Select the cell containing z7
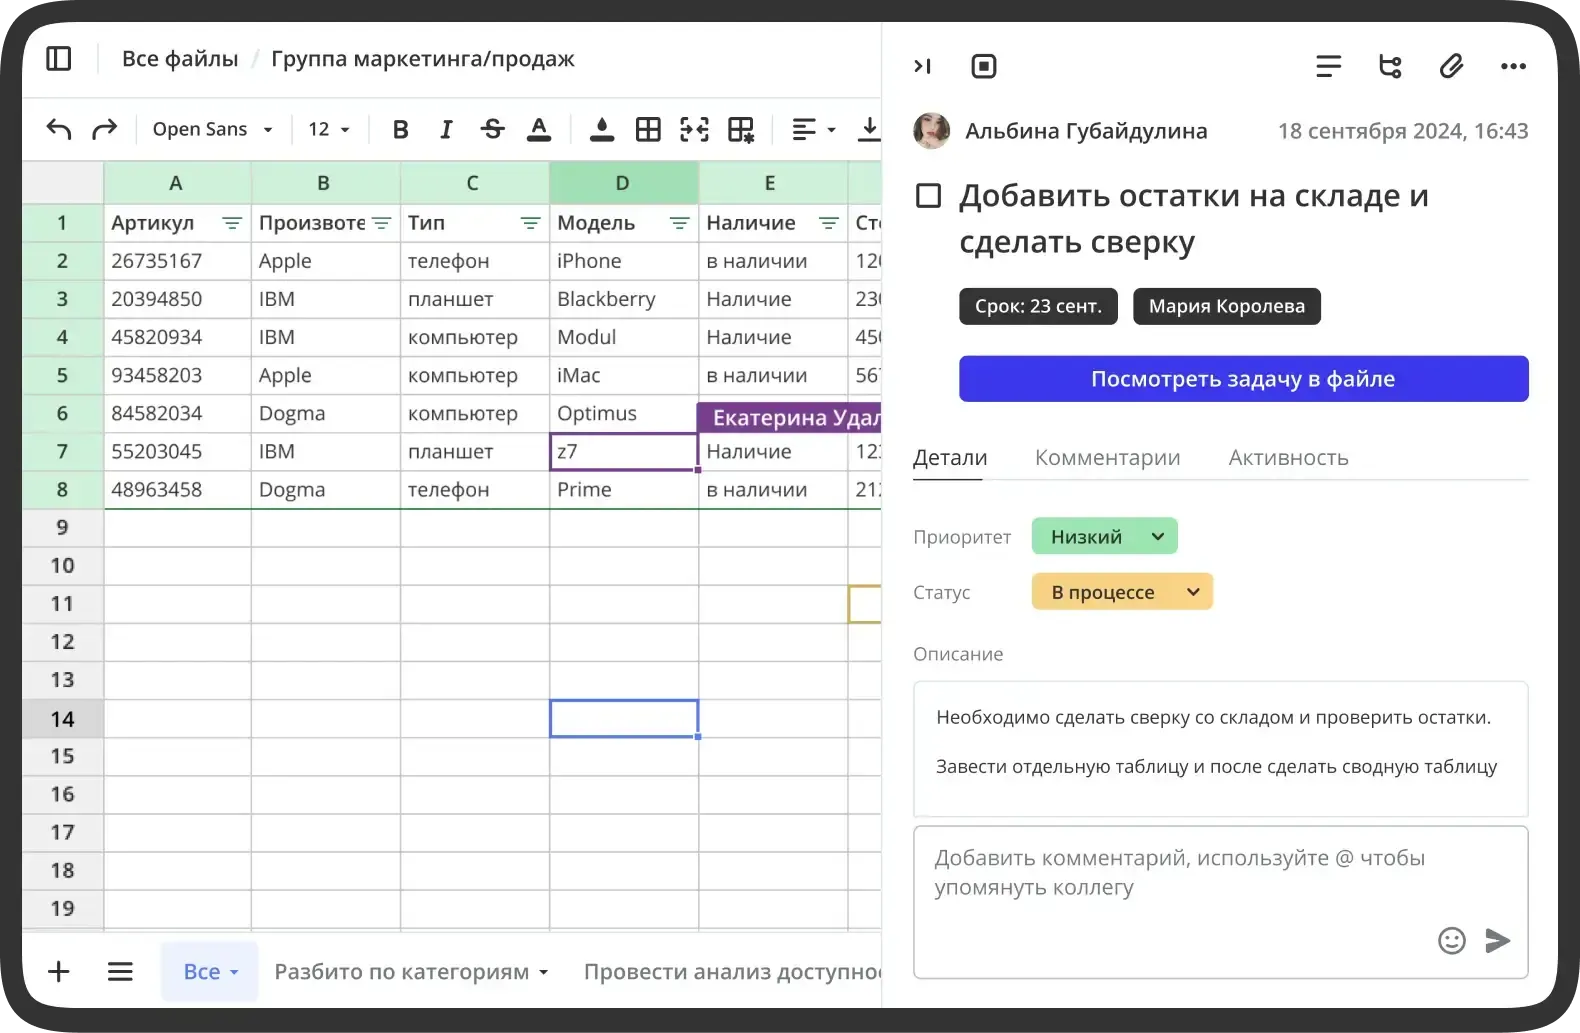 (624, 451)
